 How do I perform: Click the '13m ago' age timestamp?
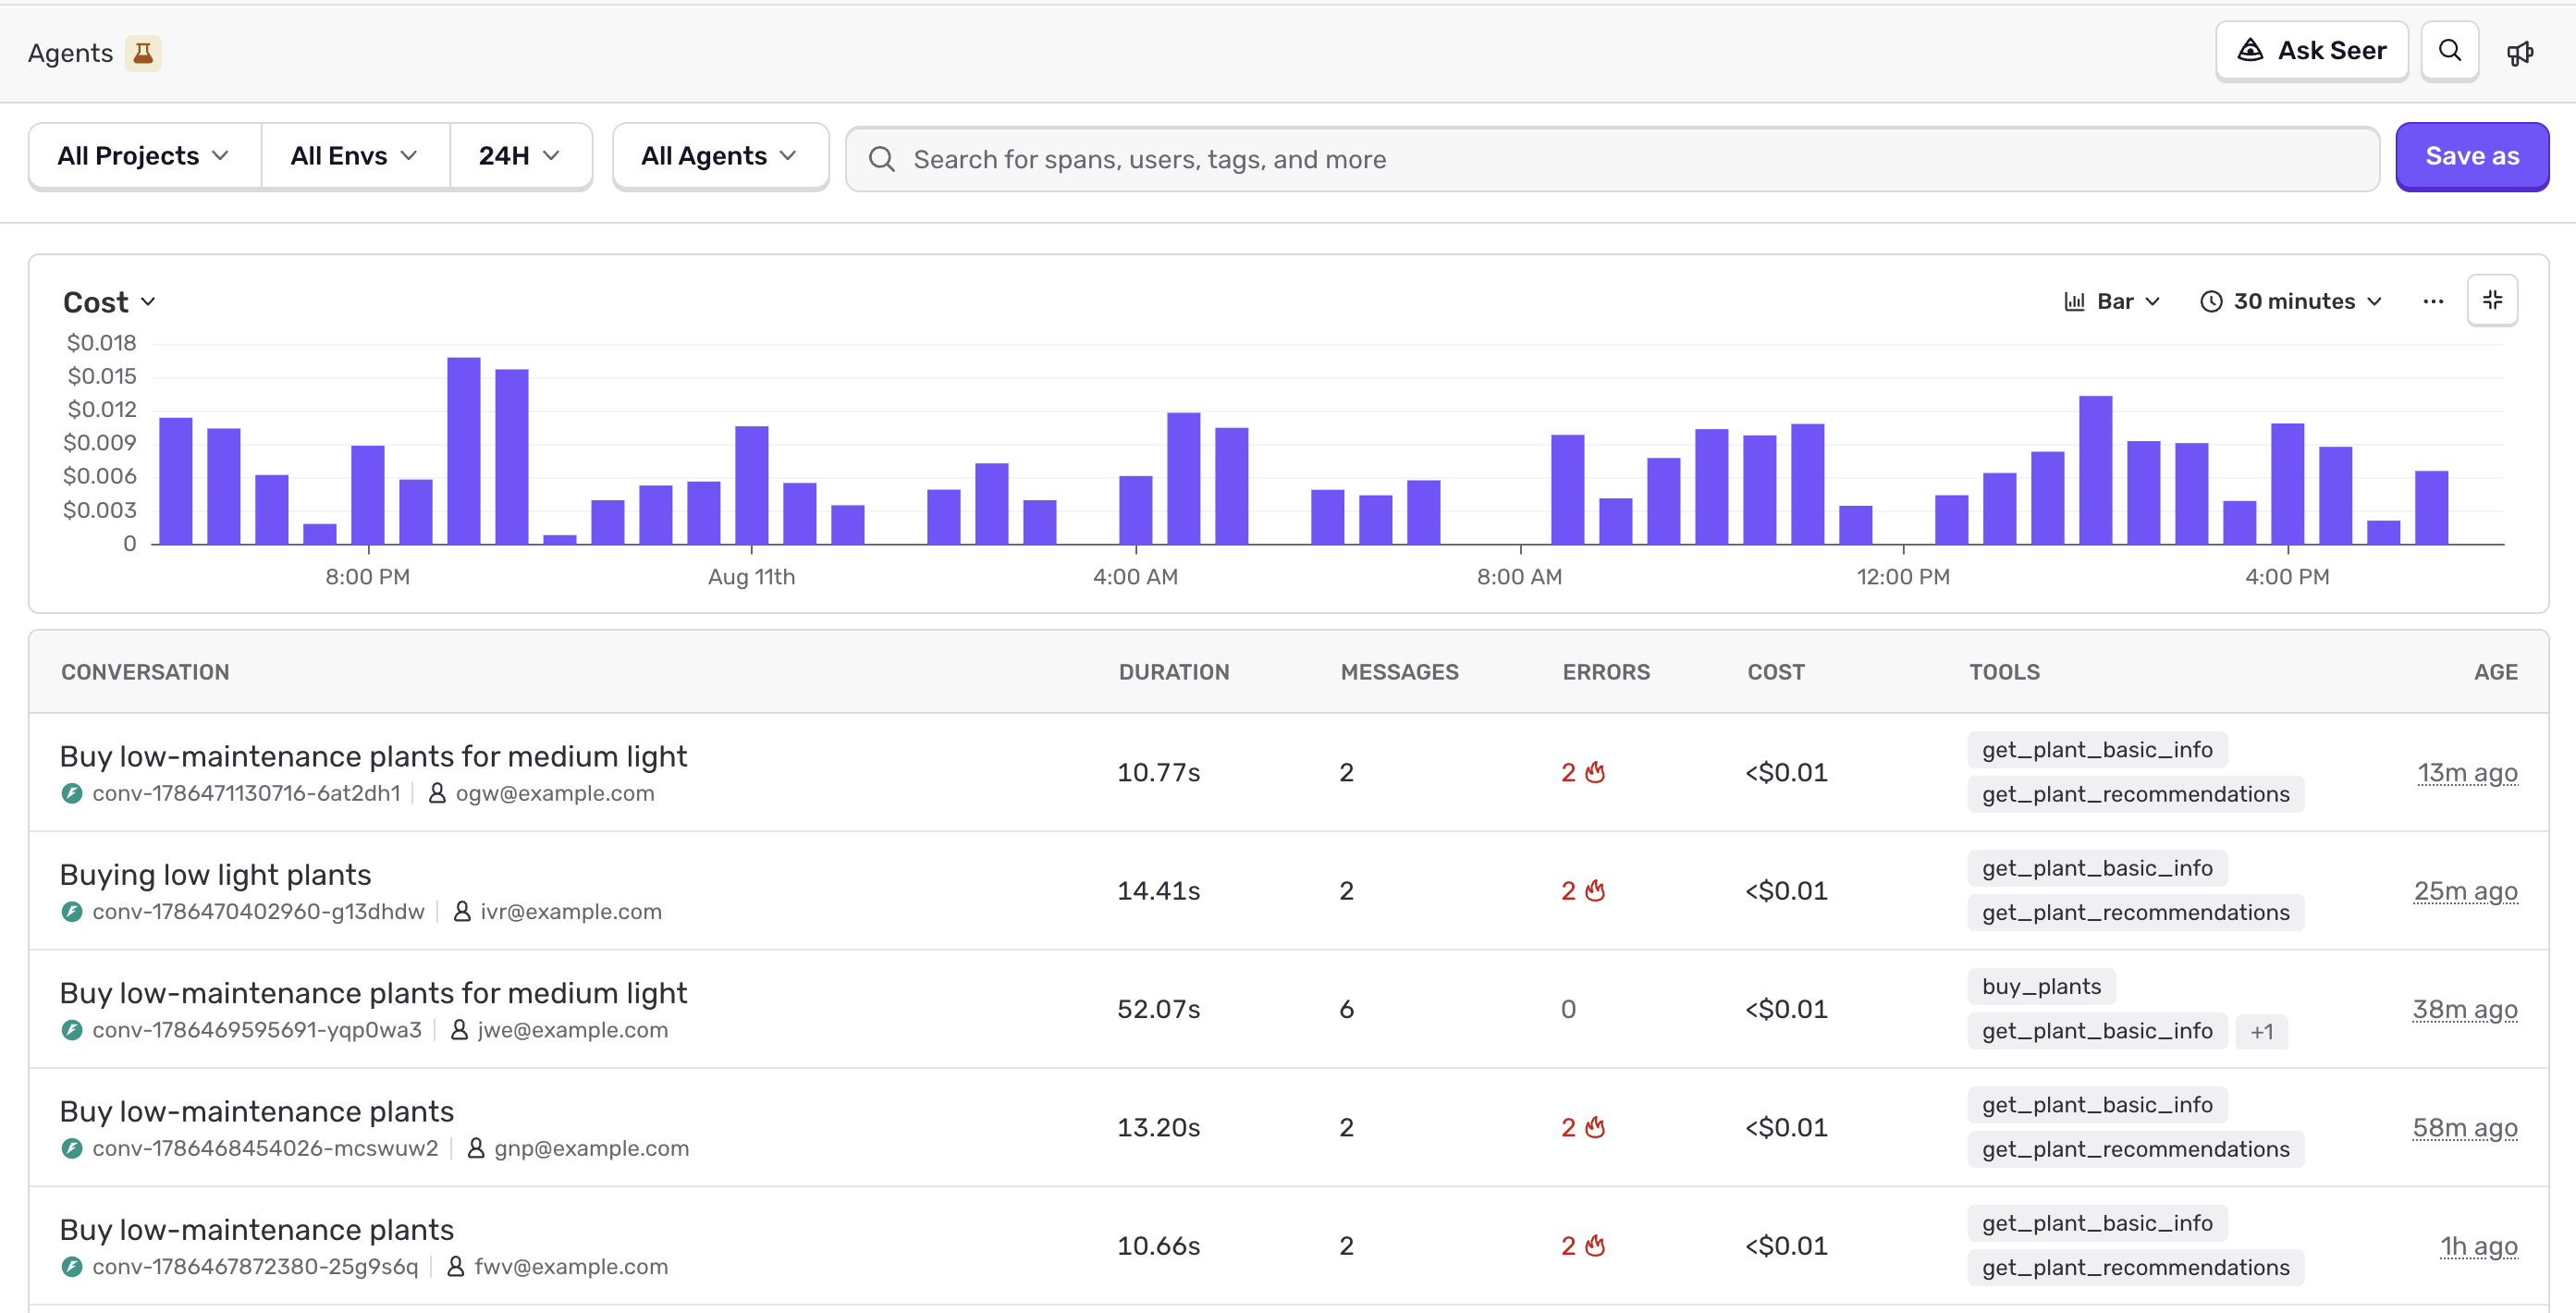[x=2467, y=773]
